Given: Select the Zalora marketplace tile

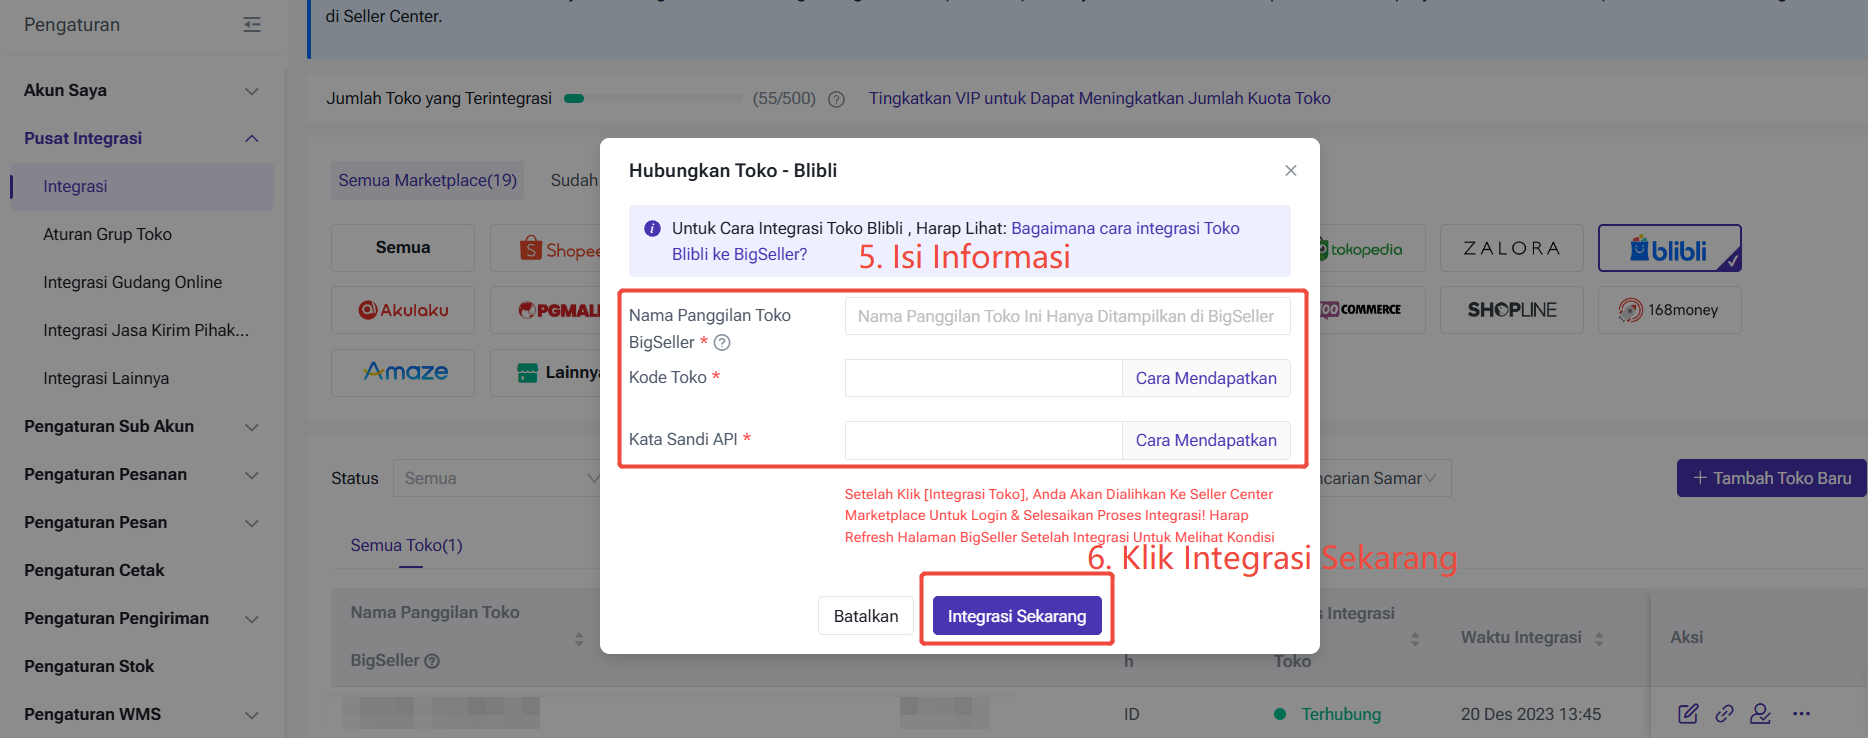Looking at the screenshot, I should click(1511, 248).
